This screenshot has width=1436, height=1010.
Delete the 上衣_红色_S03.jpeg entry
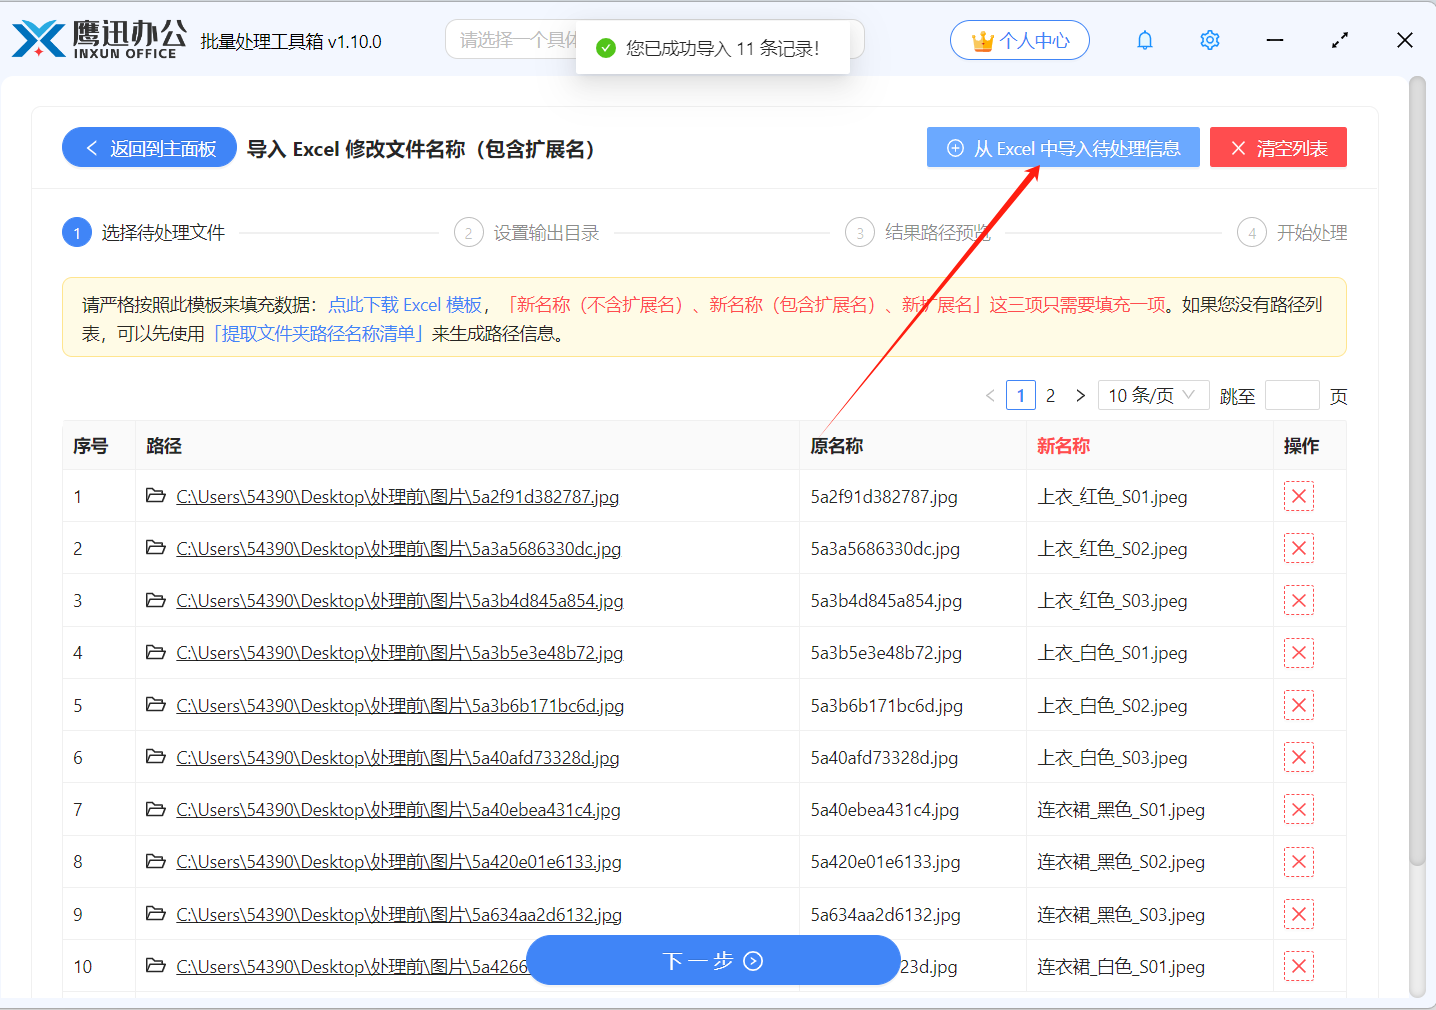(x=1298, y=600)
